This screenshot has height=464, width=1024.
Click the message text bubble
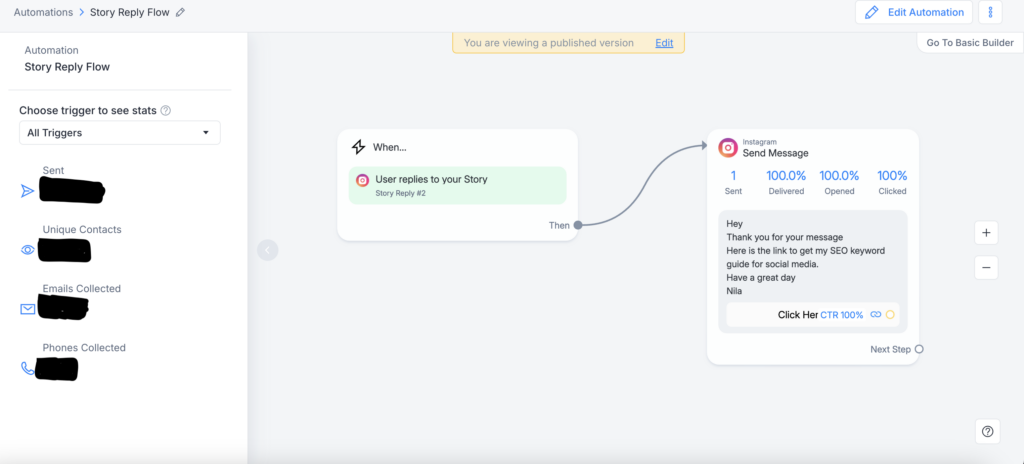[813, 271]
